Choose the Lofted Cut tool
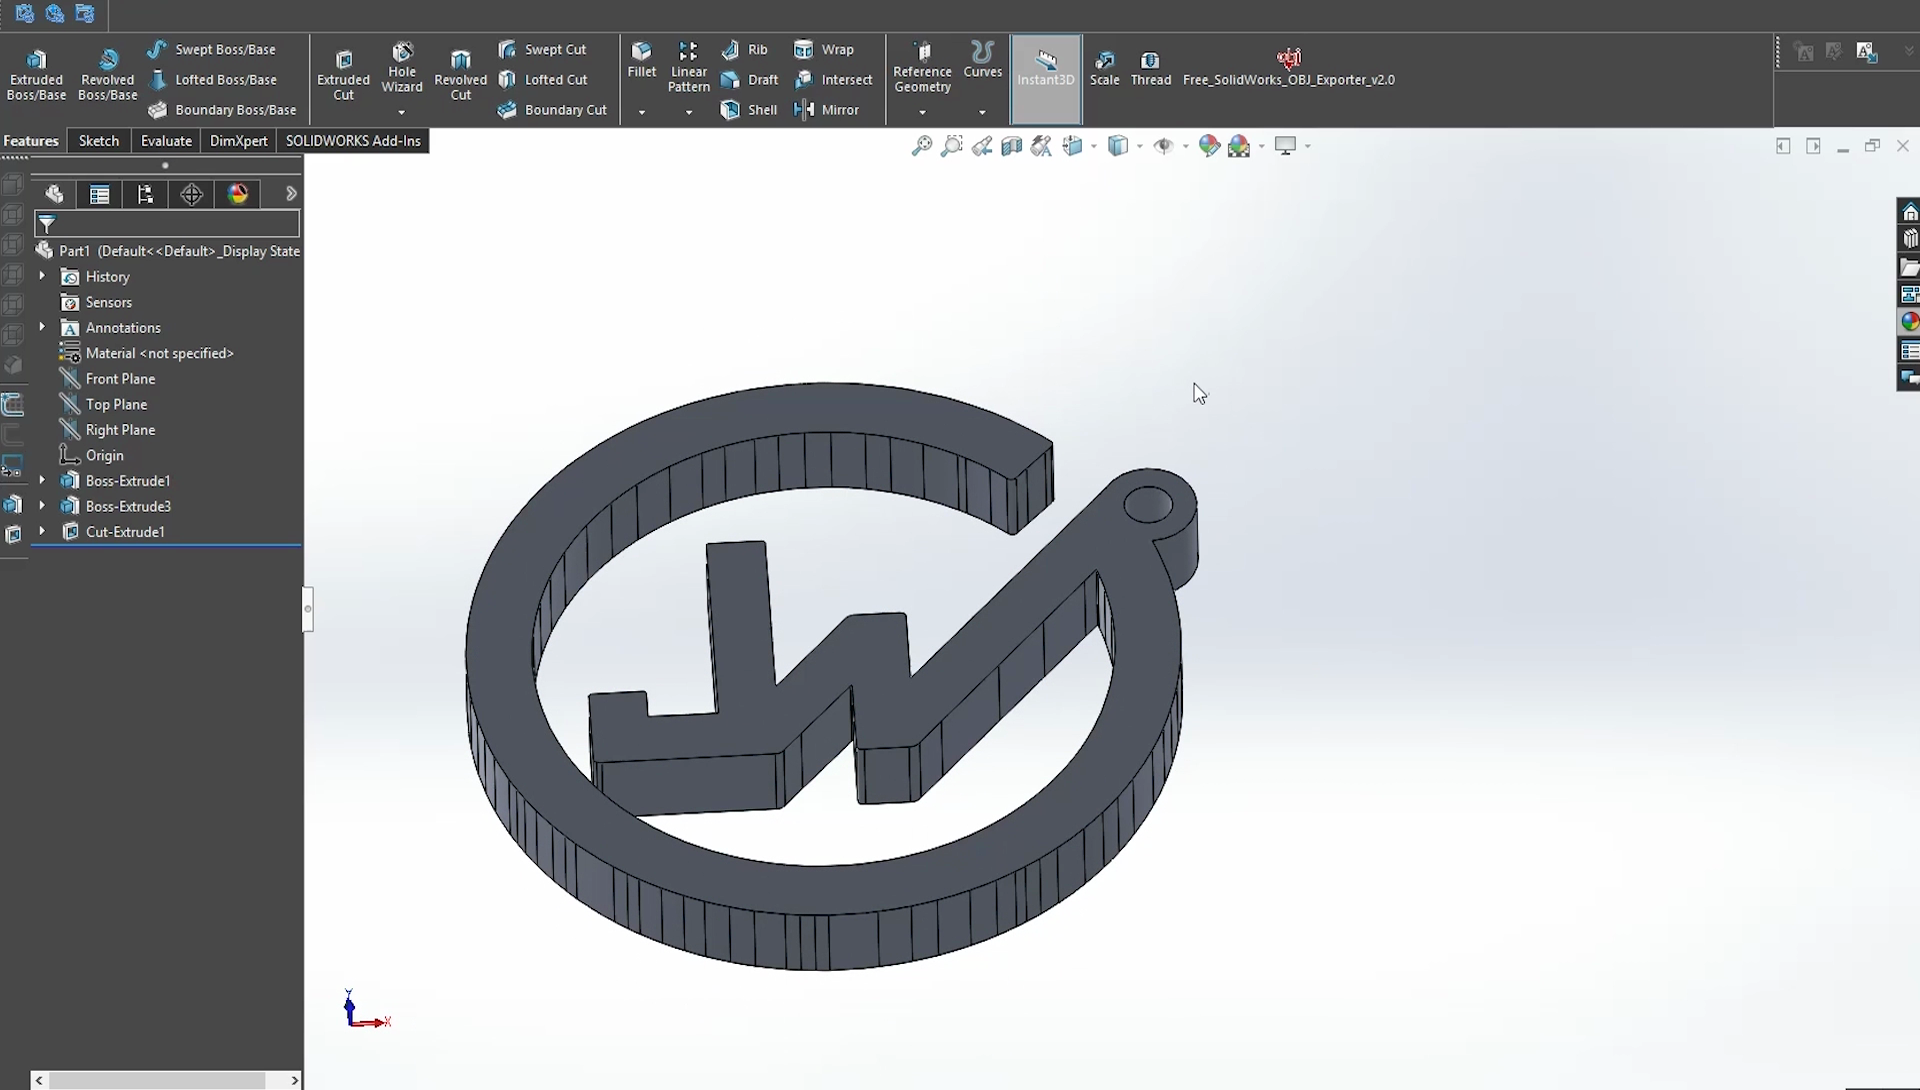Viewport: 1920px width, 1090px height. (543, 79)
